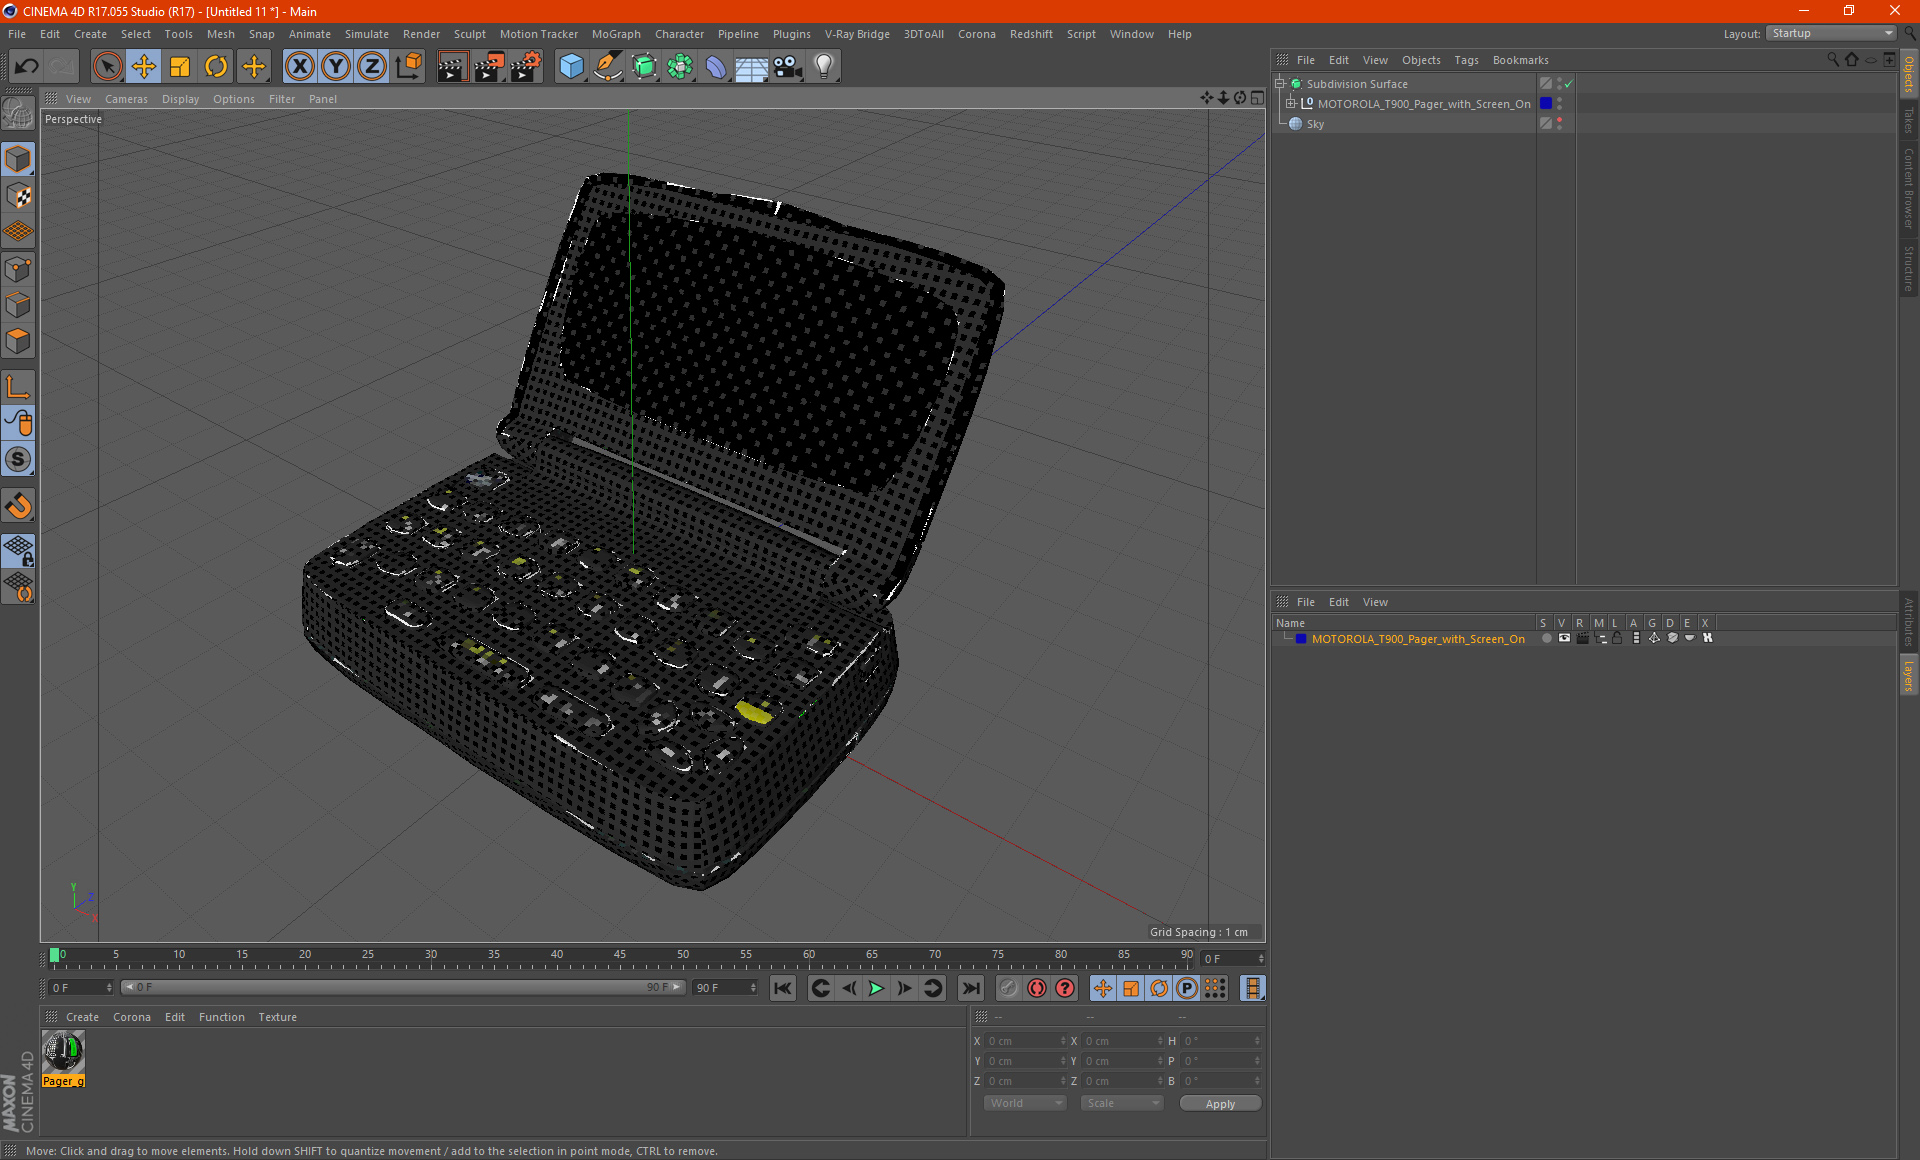Toggle Y axis lock

[336, 66]
